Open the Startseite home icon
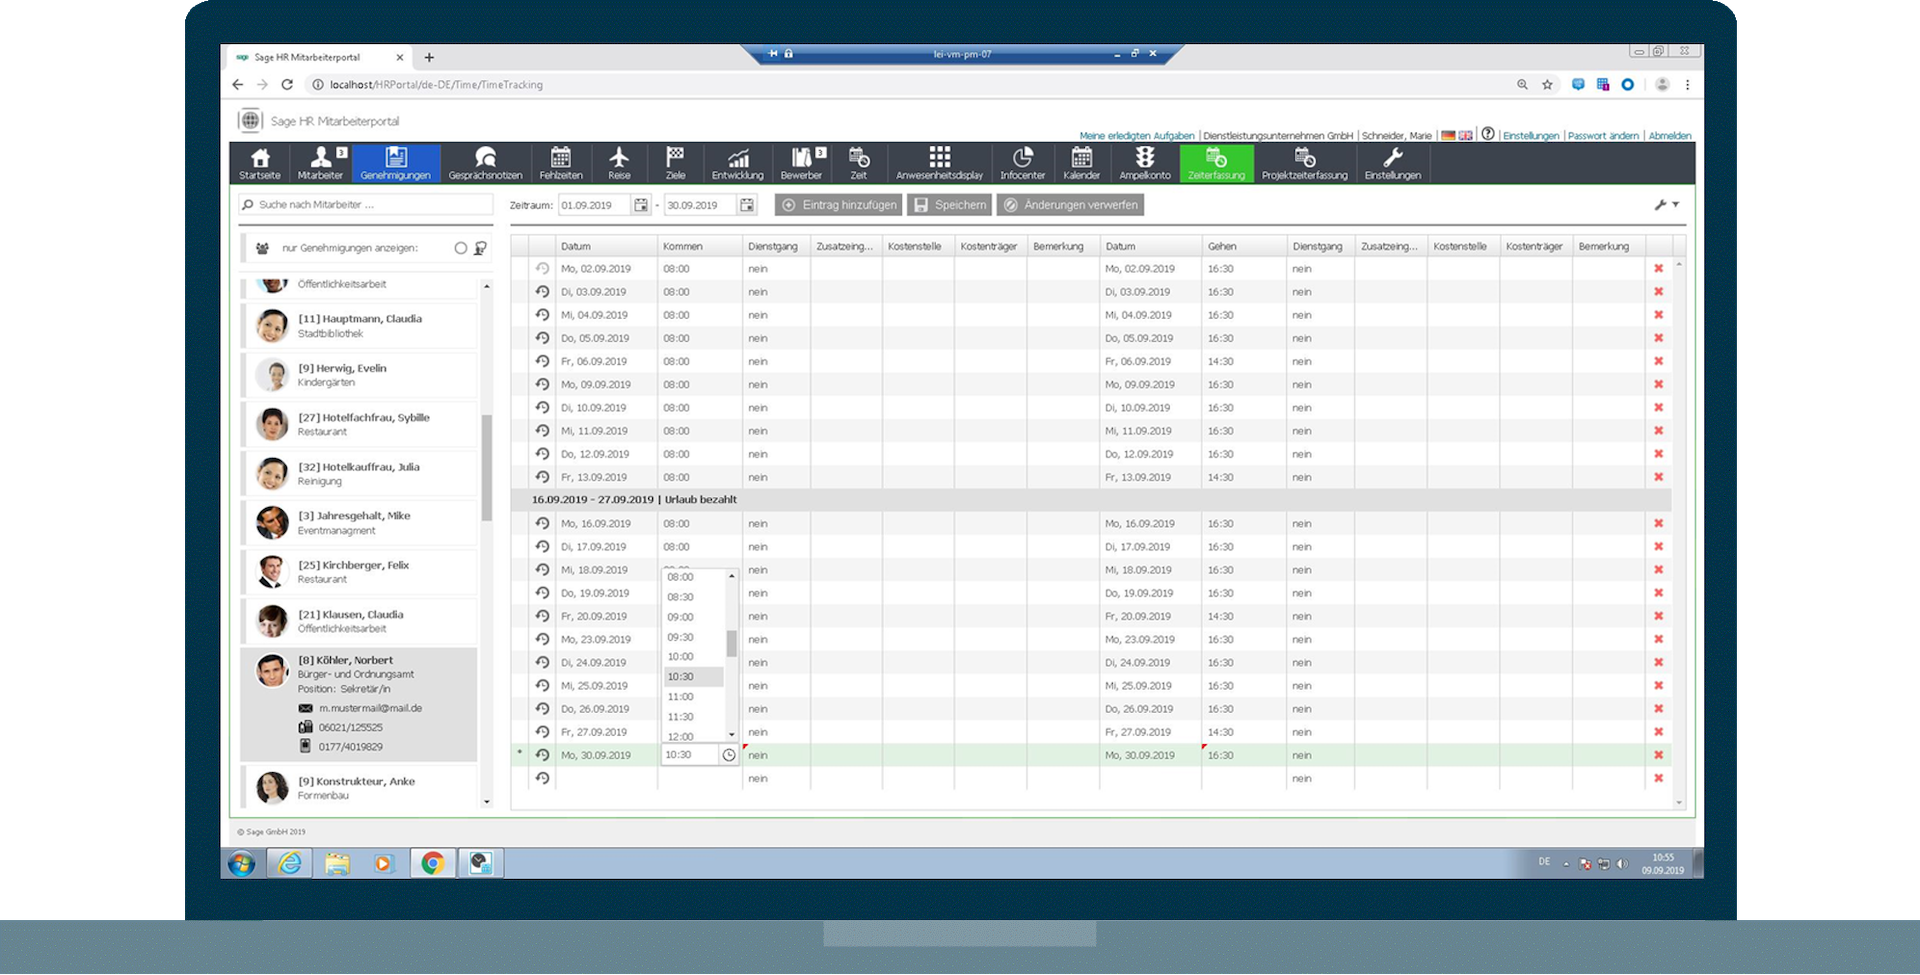Screen dimensions: 1920x975 (260, 163)
